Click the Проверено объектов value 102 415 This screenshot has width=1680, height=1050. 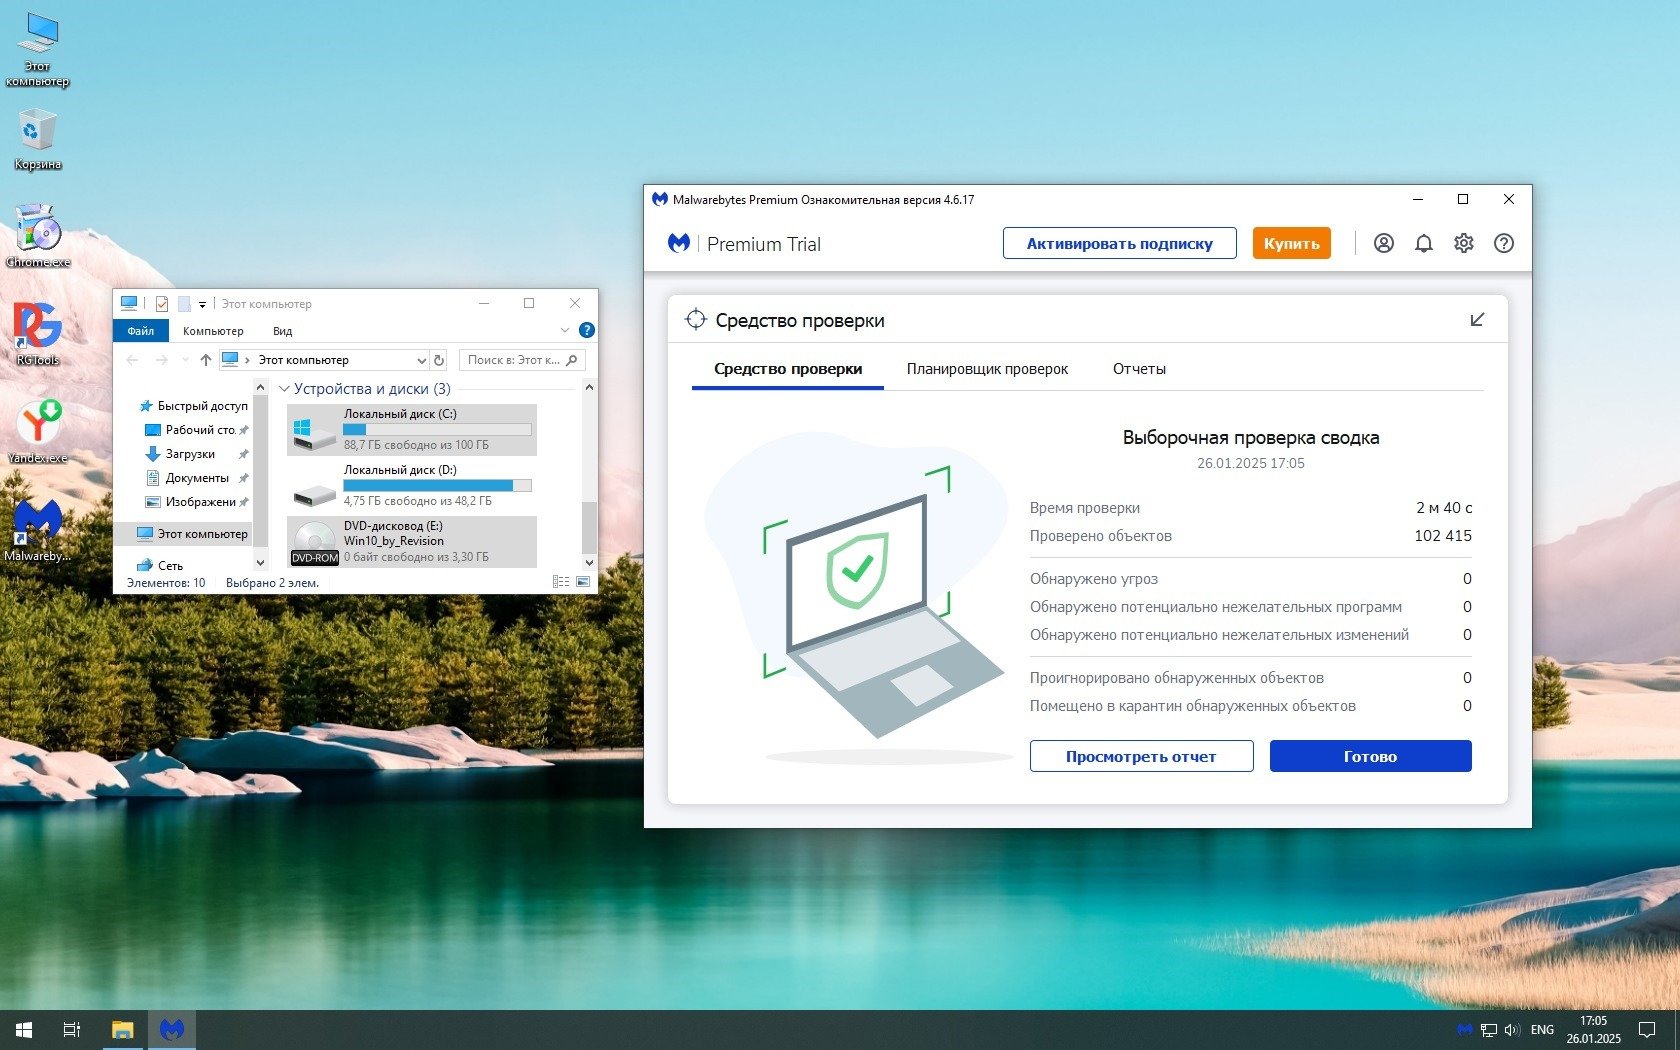(x=1443, y=536)
